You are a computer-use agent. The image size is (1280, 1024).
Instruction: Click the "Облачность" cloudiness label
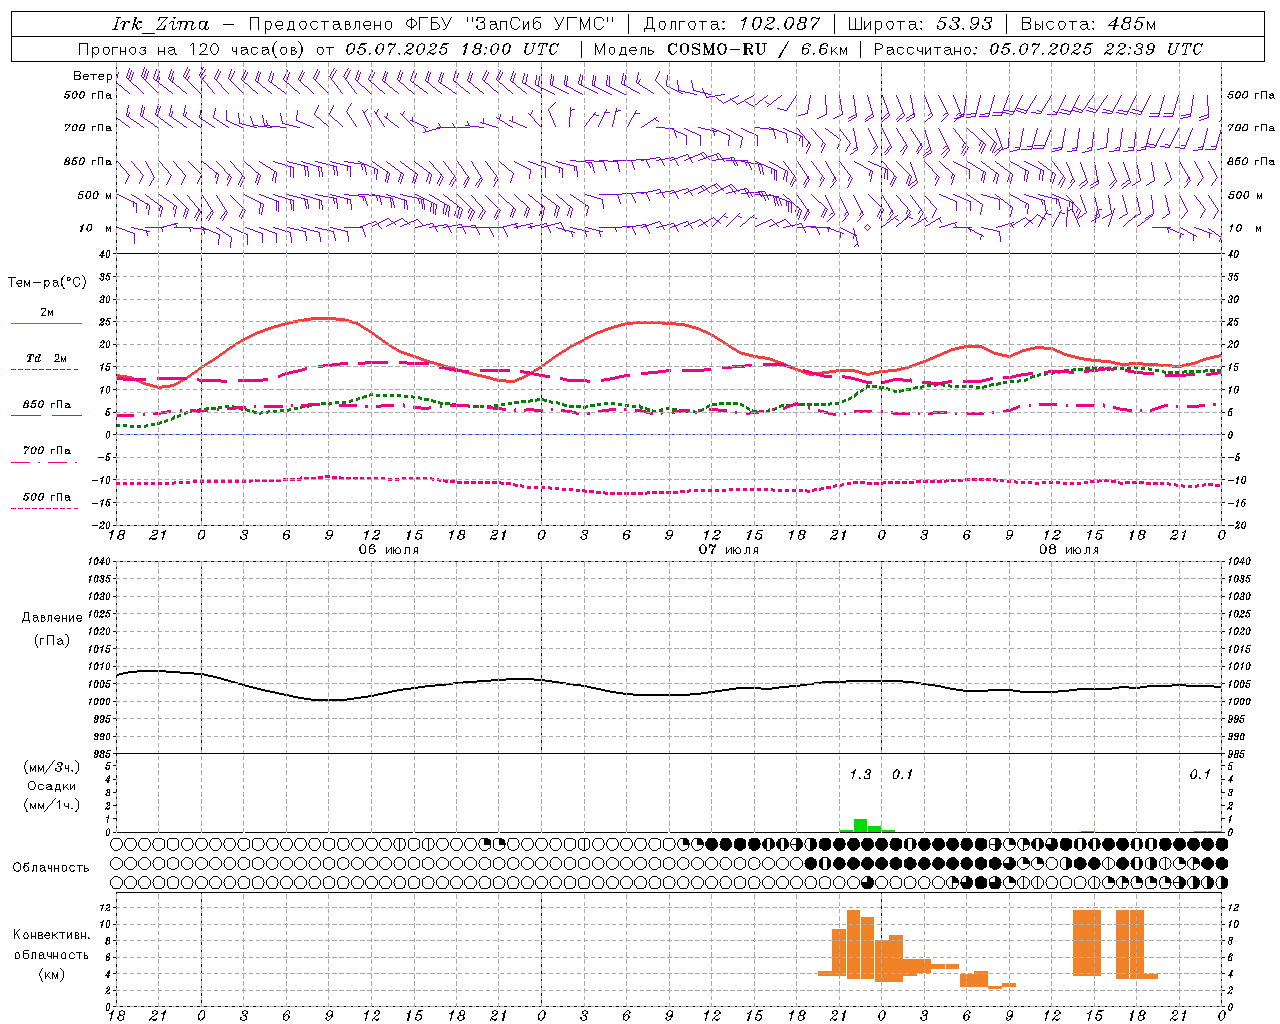pos(51,868)
